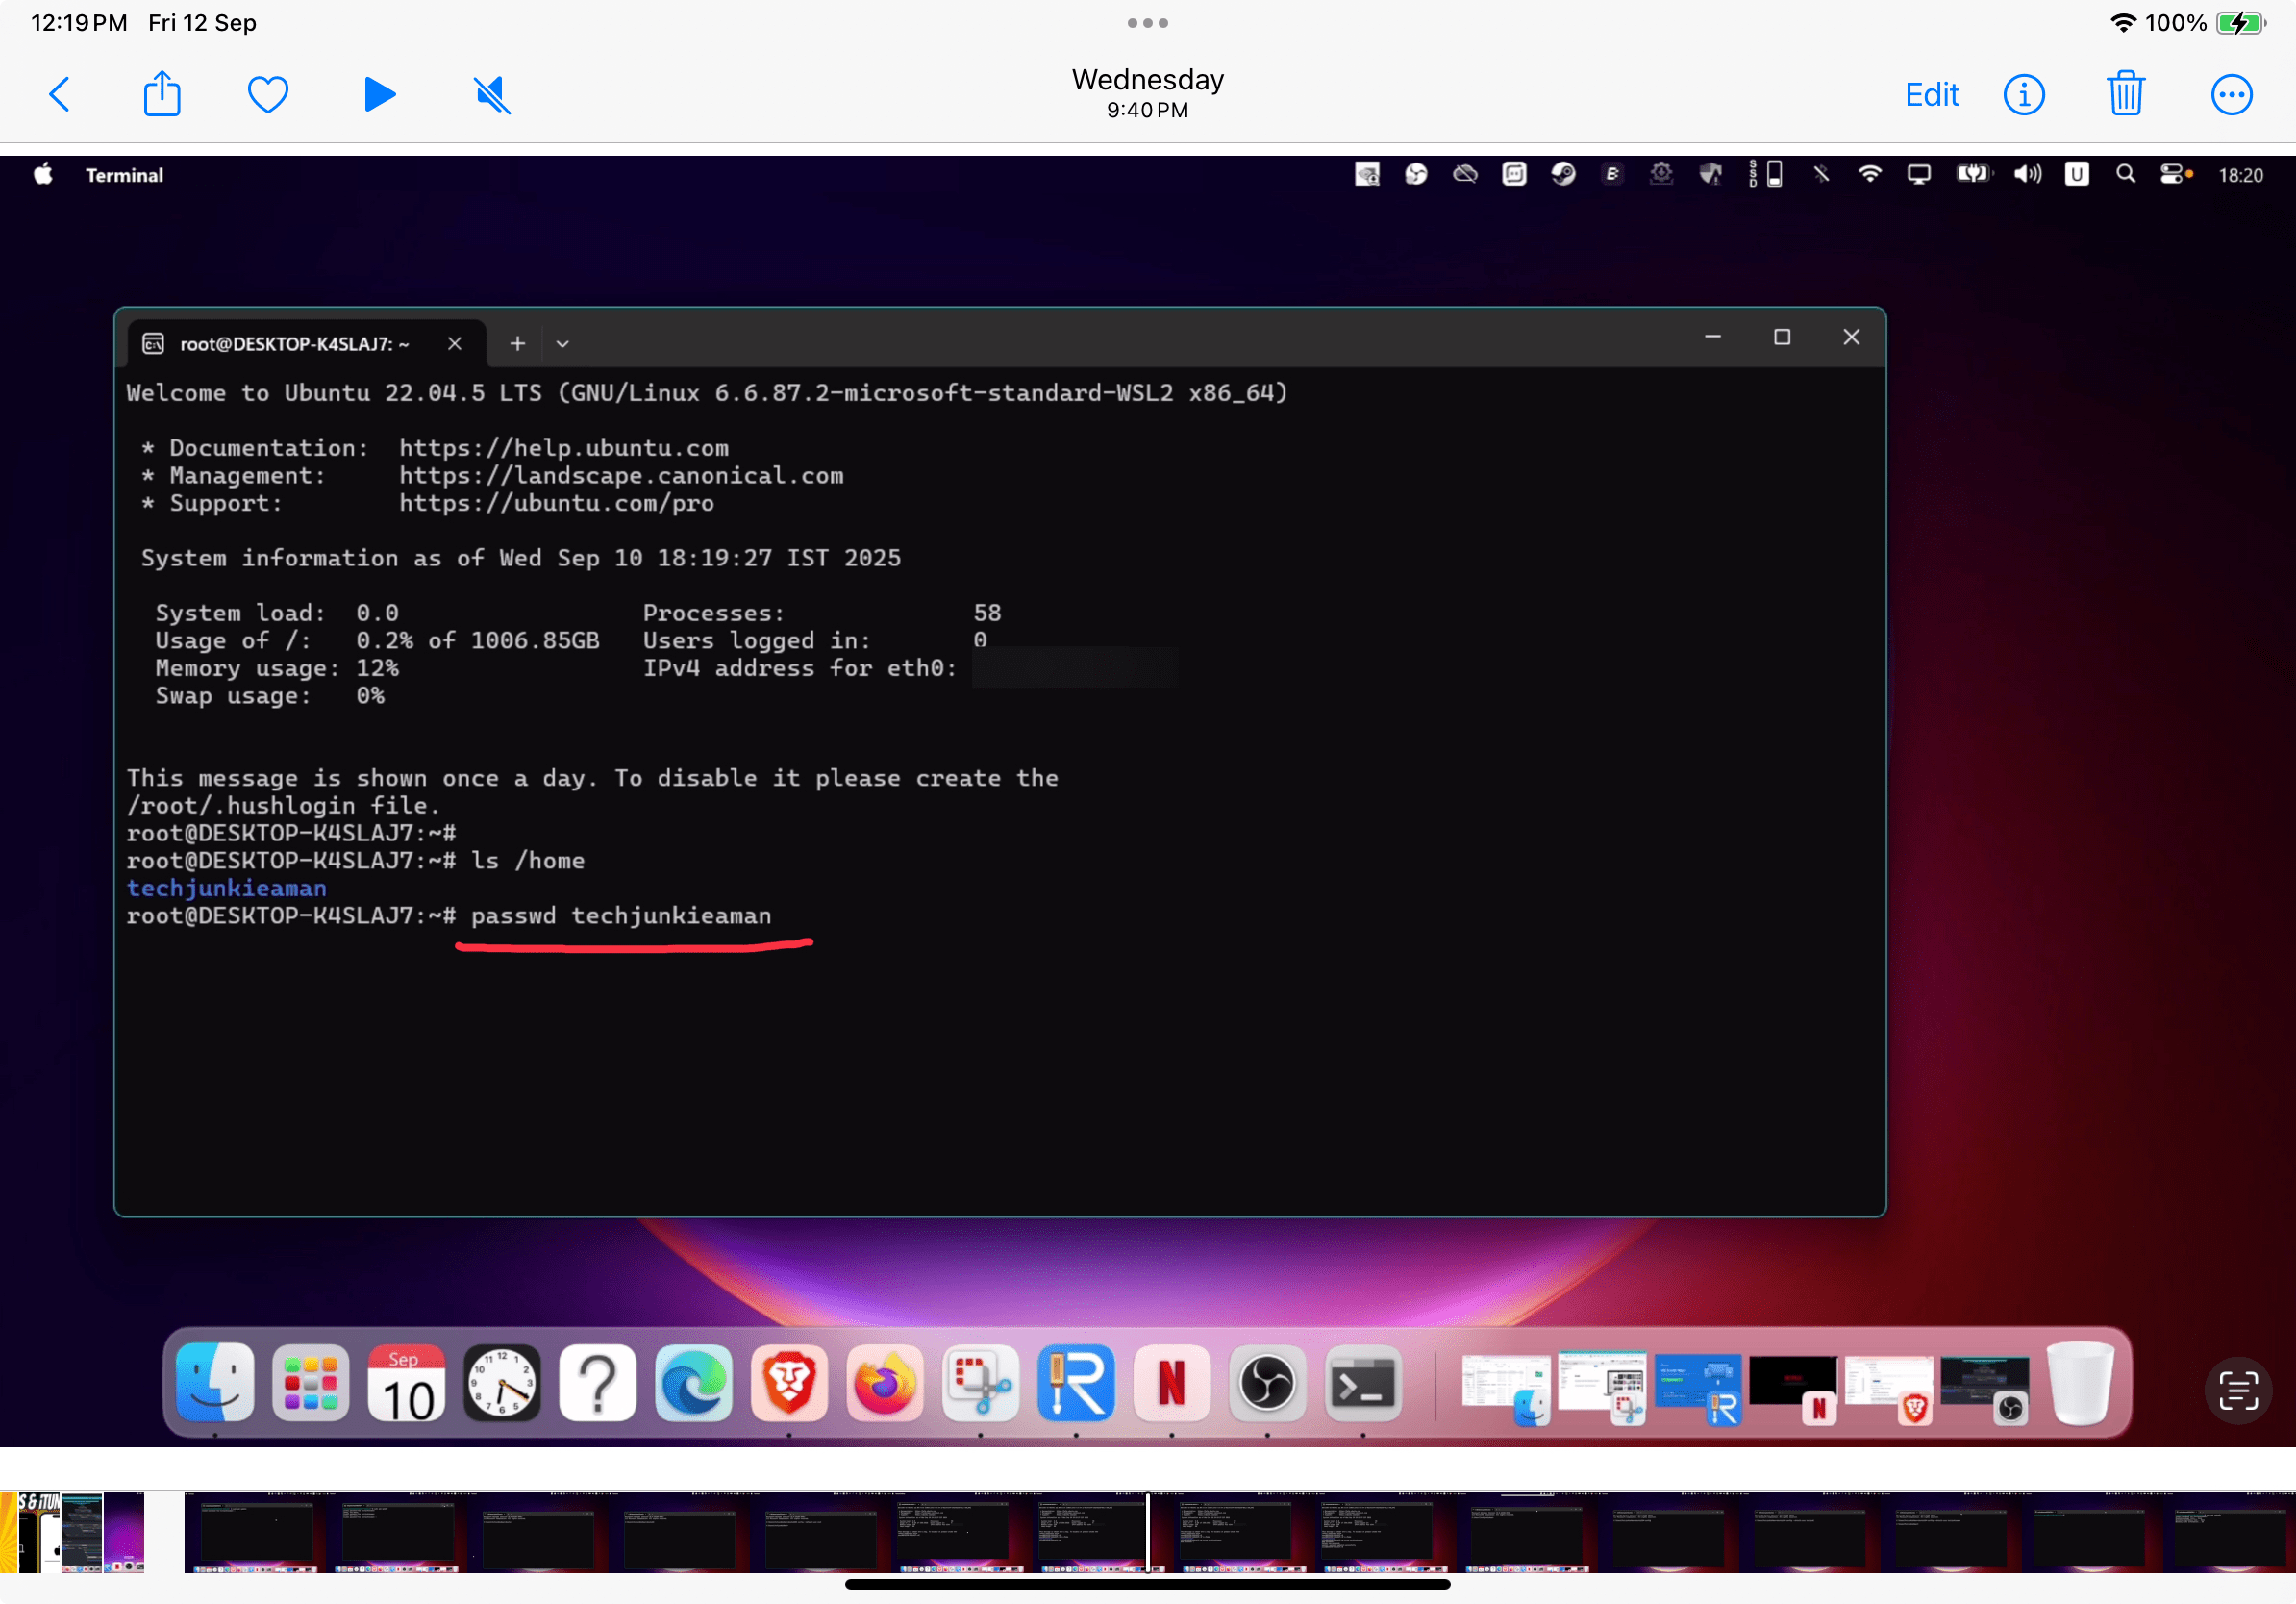Play the video
Image resolution: width=2296 pixels, height=1604 pixels.
(x=379, y=94)
